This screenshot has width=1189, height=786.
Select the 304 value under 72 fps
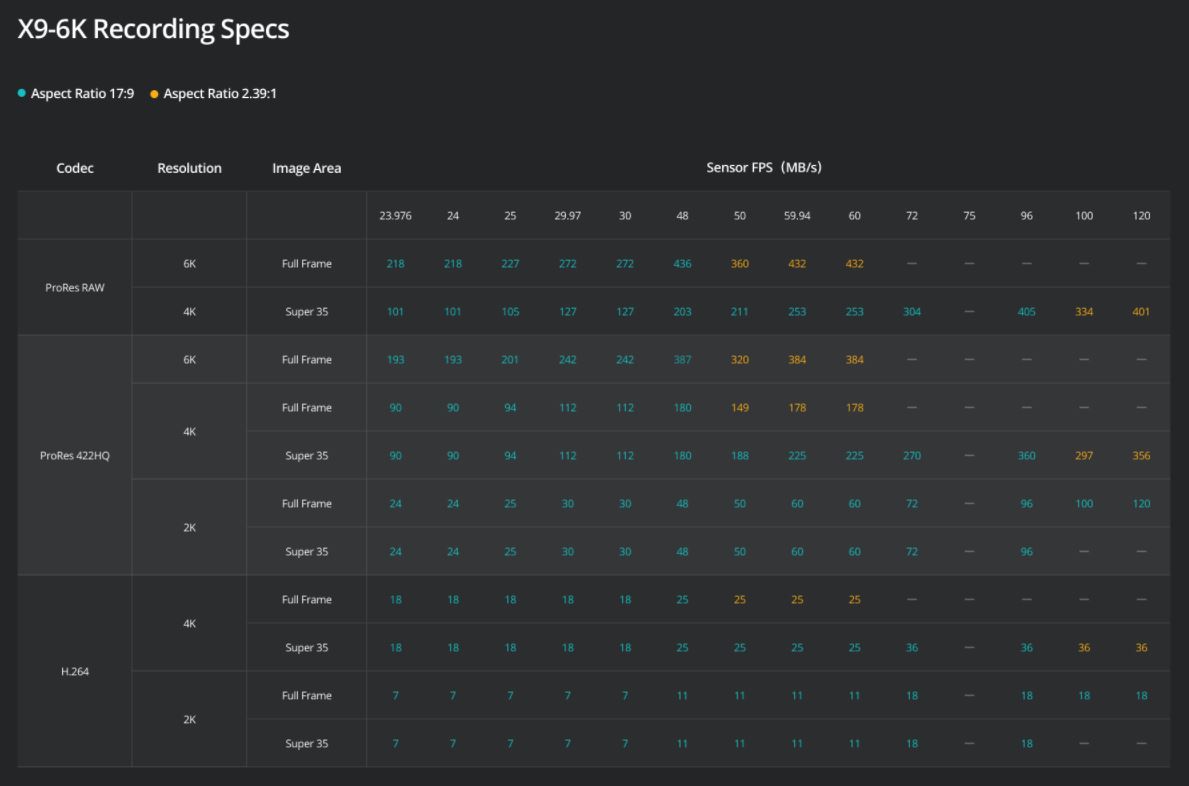point(912,312)
